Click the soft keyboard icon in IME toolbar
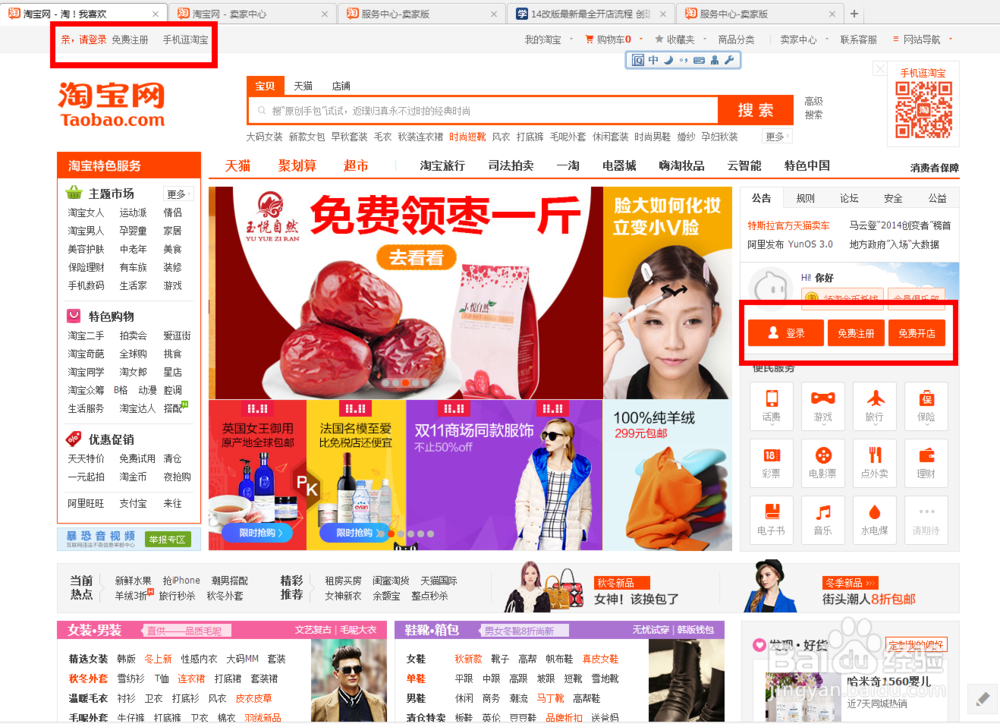 pyautogui.click(x=699, y=60)
